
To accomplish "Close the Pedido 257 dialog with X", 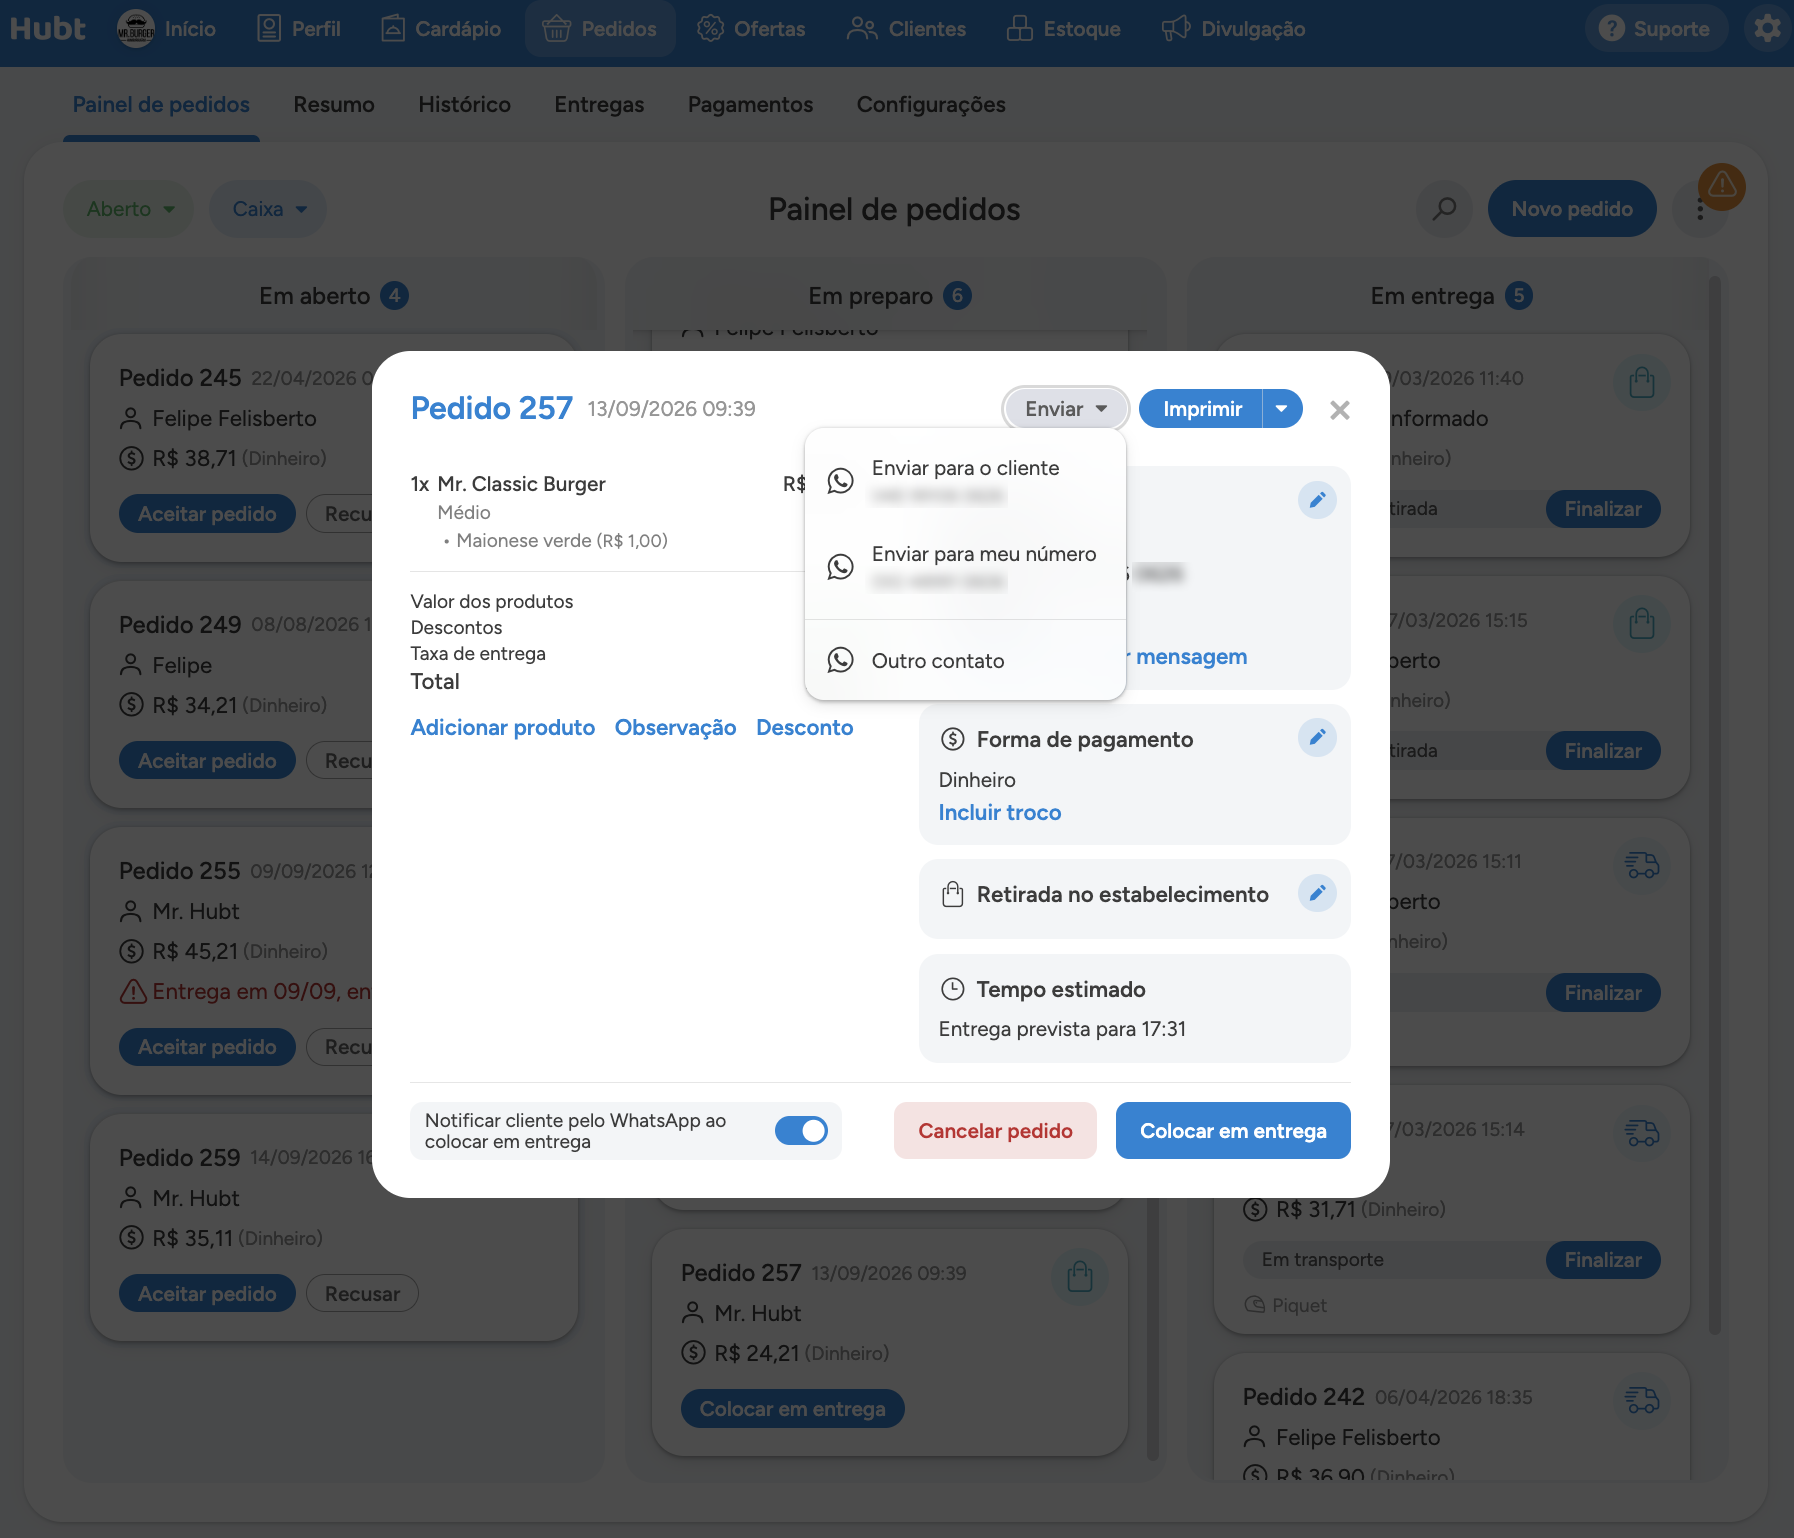I will coord(1340,410).
